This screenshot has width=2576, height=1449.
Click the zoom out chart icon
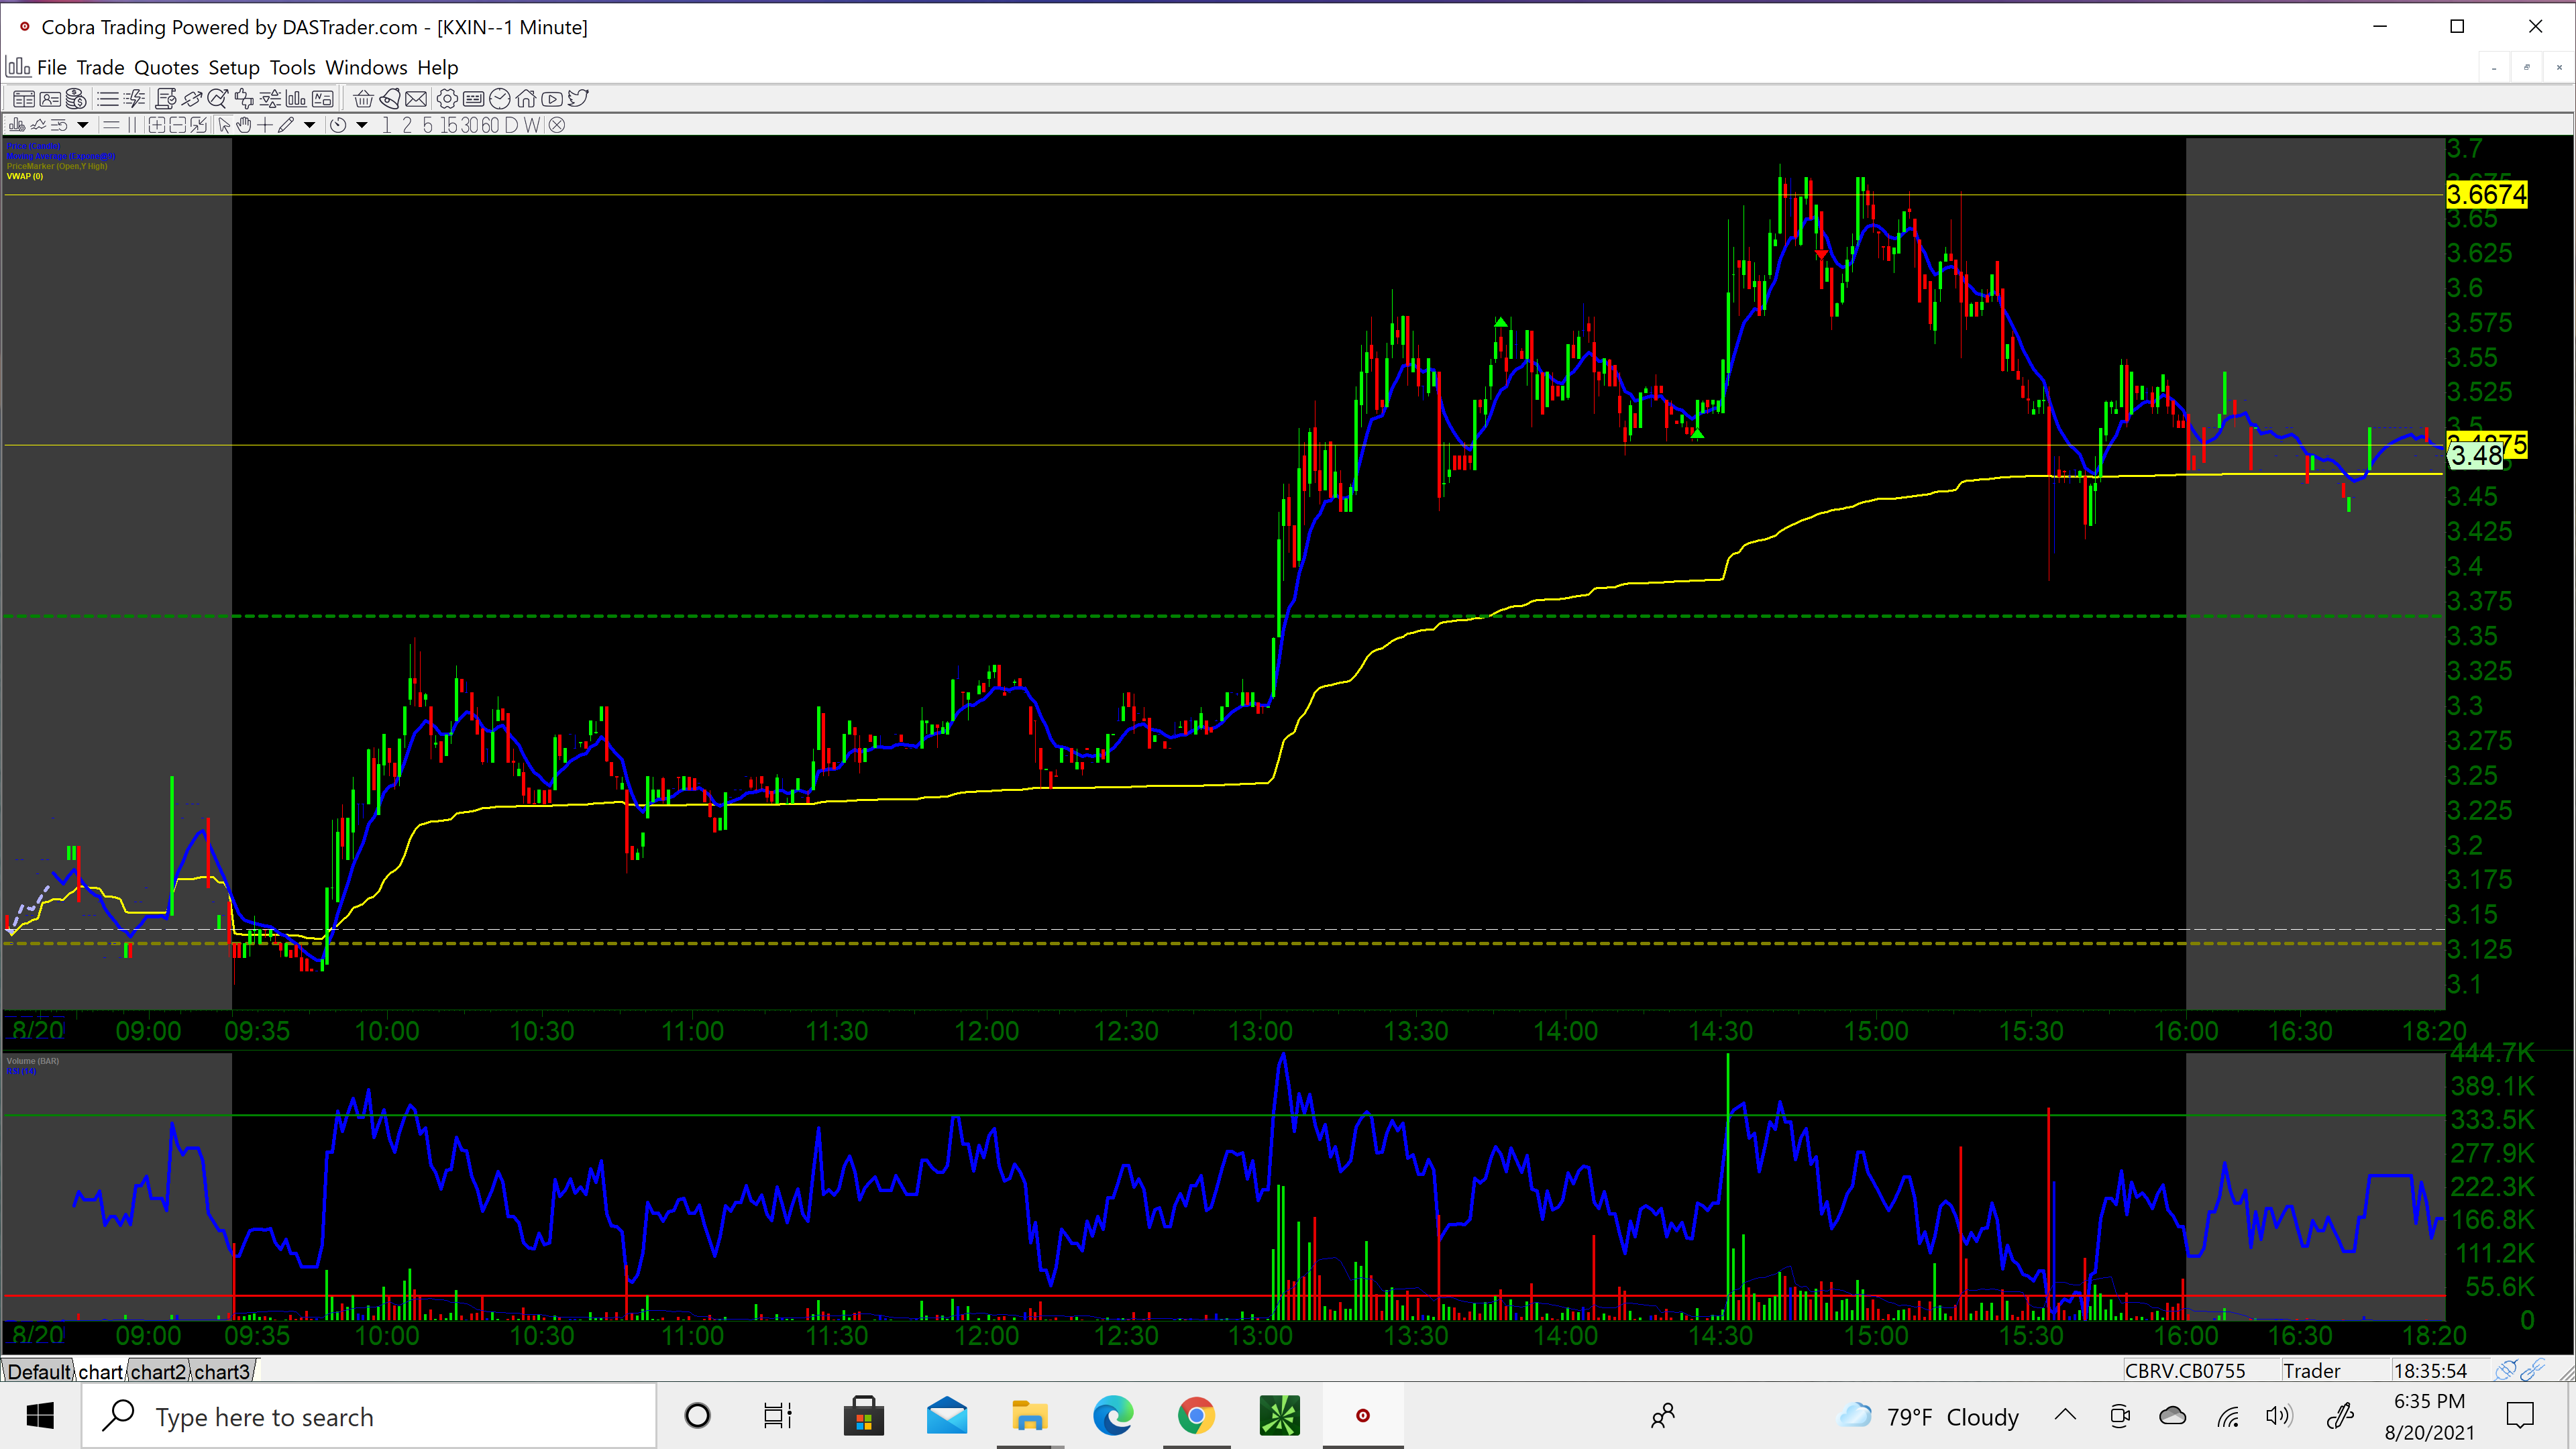(178, 125)
